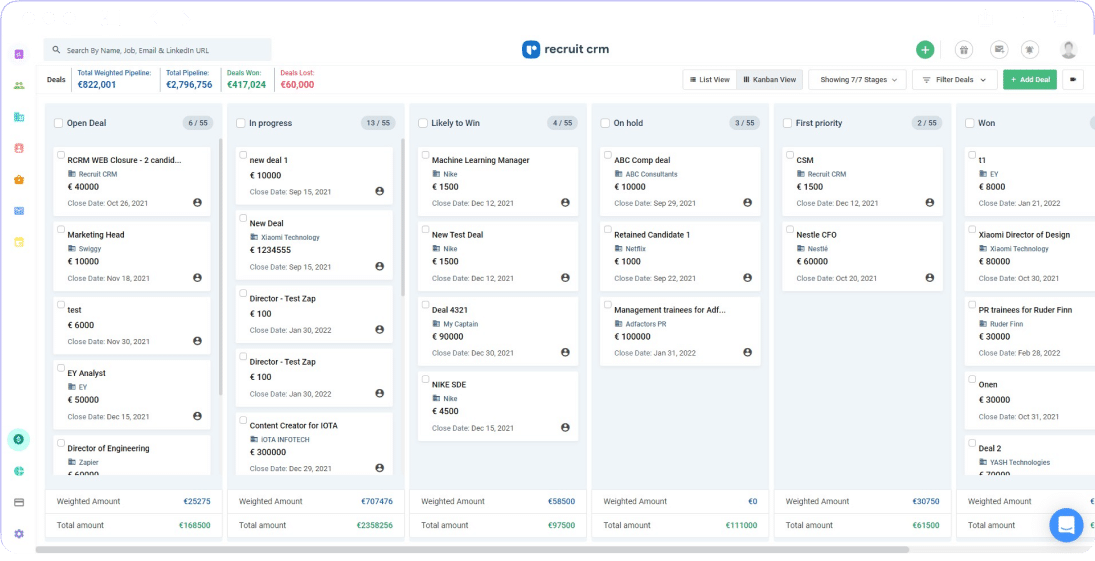Viewport: 1095px width, 561px height.
Task: Switch to Kanban View
Action: point(770,80)
